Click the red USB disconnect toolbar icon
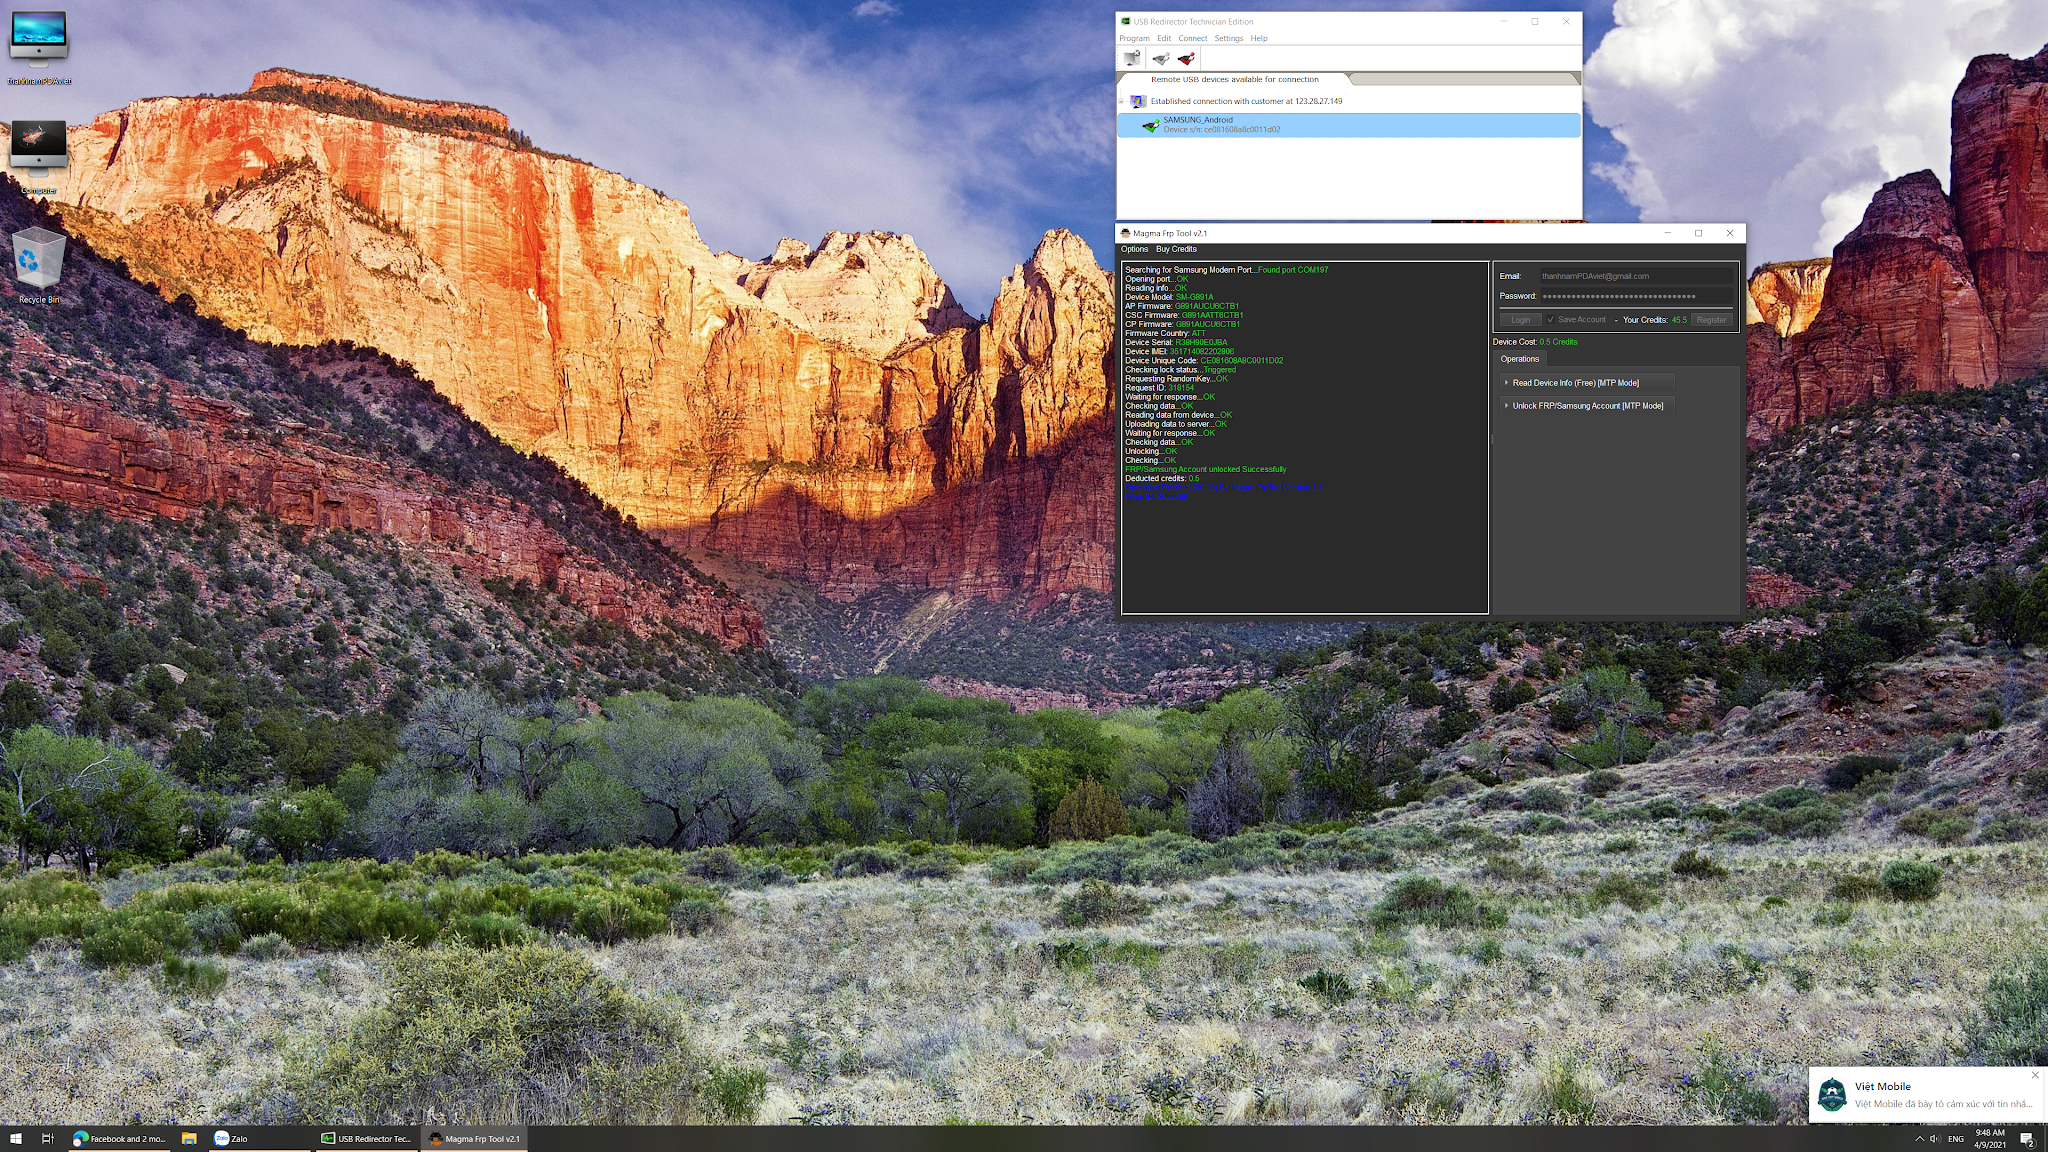The image size is (2048, 1152). click(1186, 58)
